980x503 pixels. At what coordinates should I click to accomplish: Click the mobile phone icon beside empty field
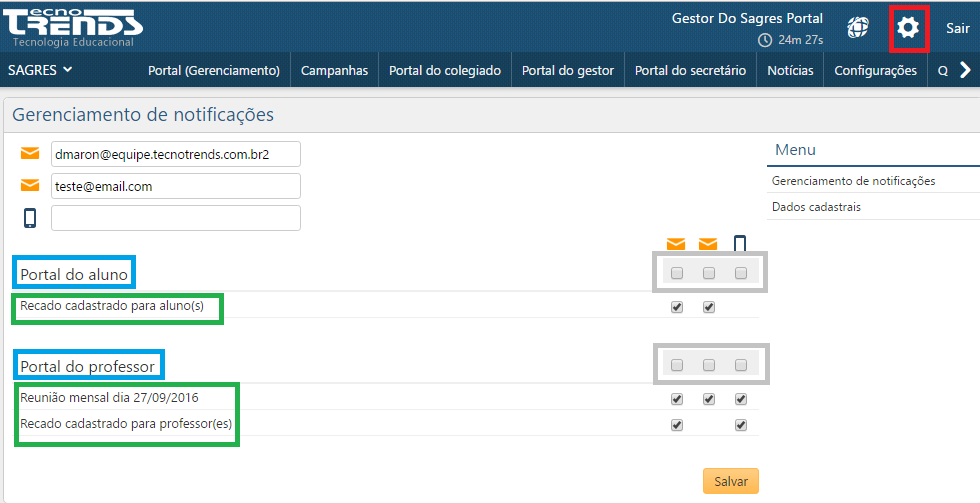point(30,218)
